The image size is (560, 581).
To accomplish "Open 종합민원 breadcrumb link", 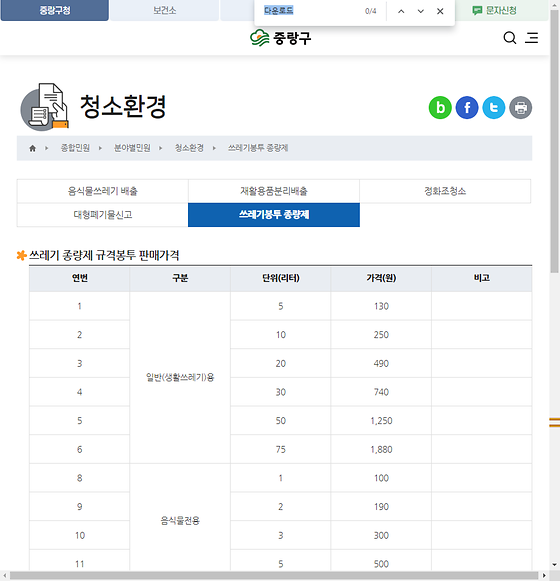I will pyautogui.click(x=75, y=148).
